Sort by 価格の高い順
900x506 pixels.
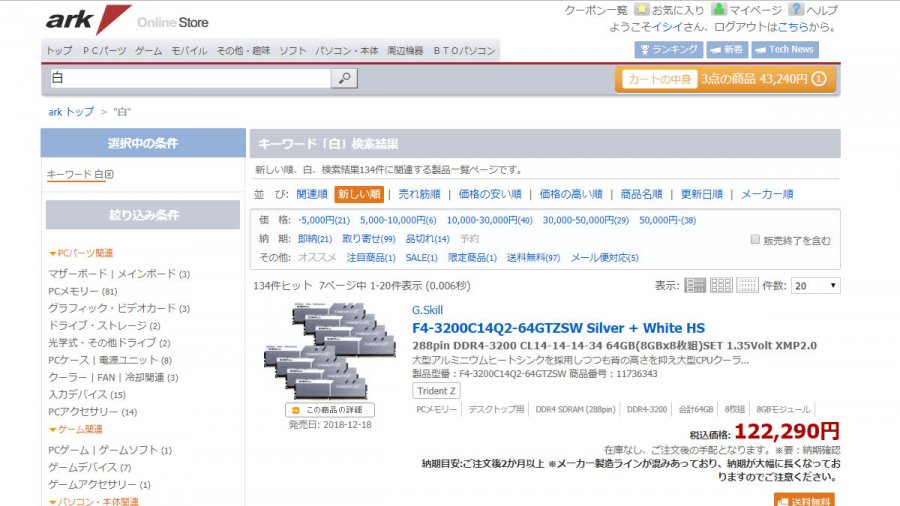(x=571, y=194)
